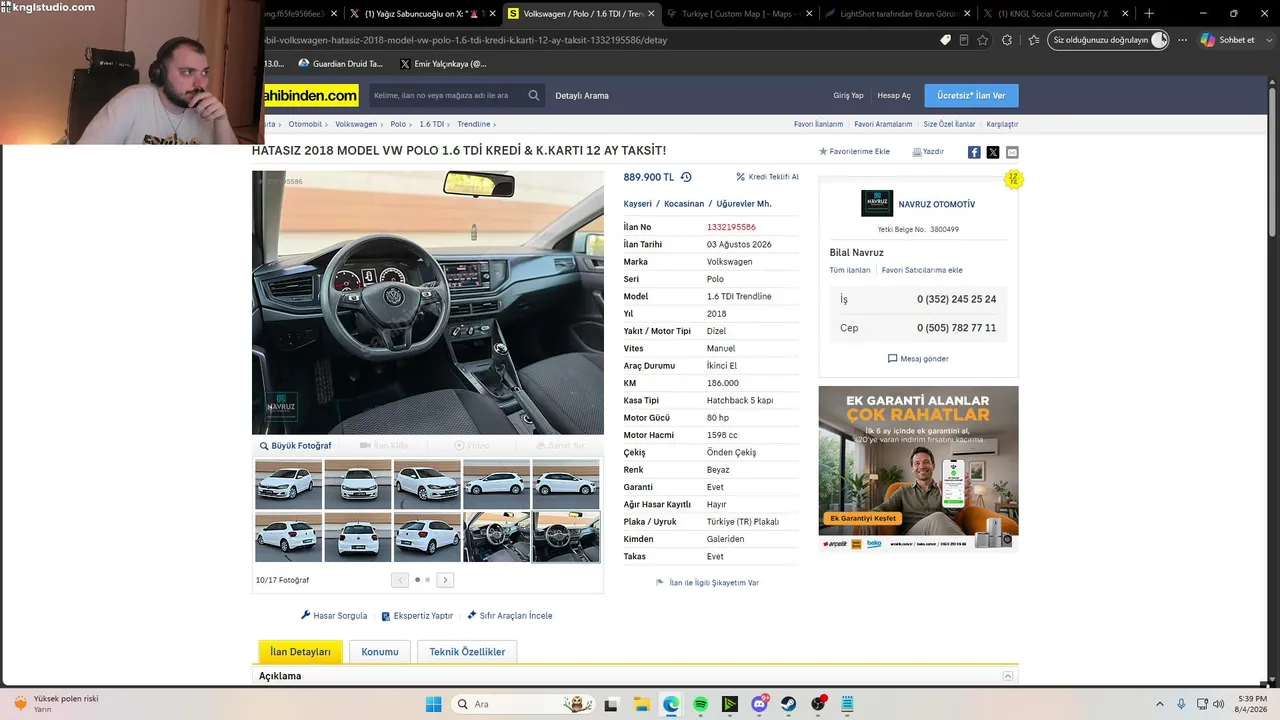Open File Explorer from the taskbar
This screenshot has height=720, width=1280.
pyautogui.click(x=641, y=704)
